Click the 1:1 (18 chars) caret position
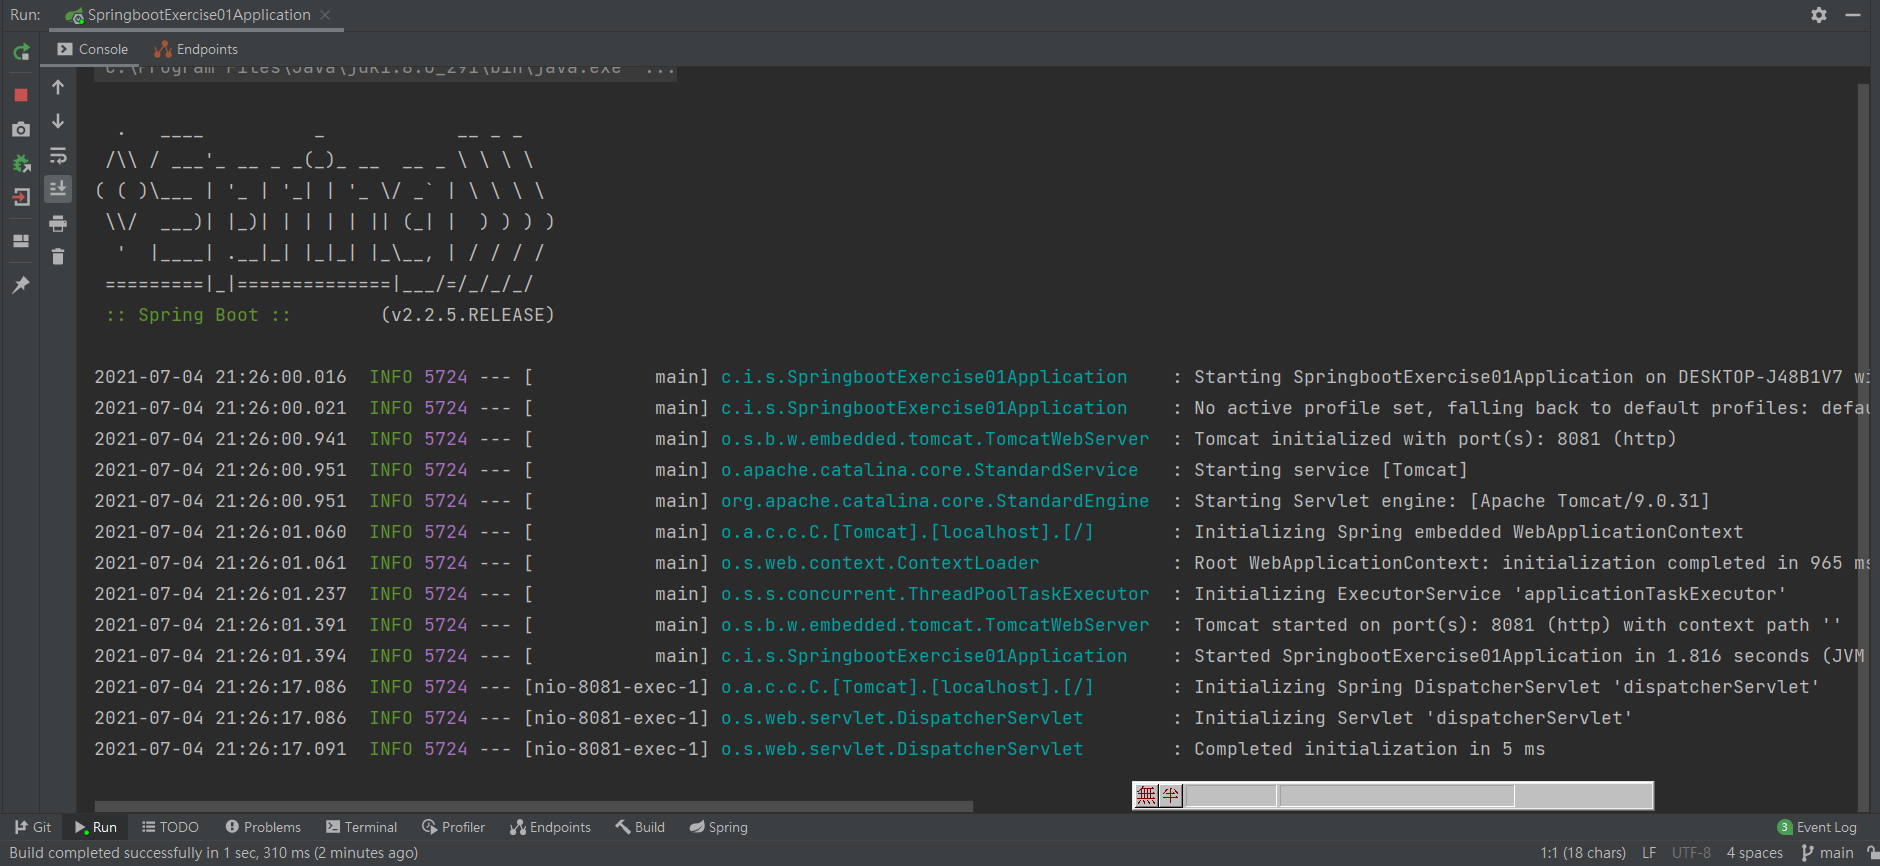1880x866 pixels. tap(1583, 853)
